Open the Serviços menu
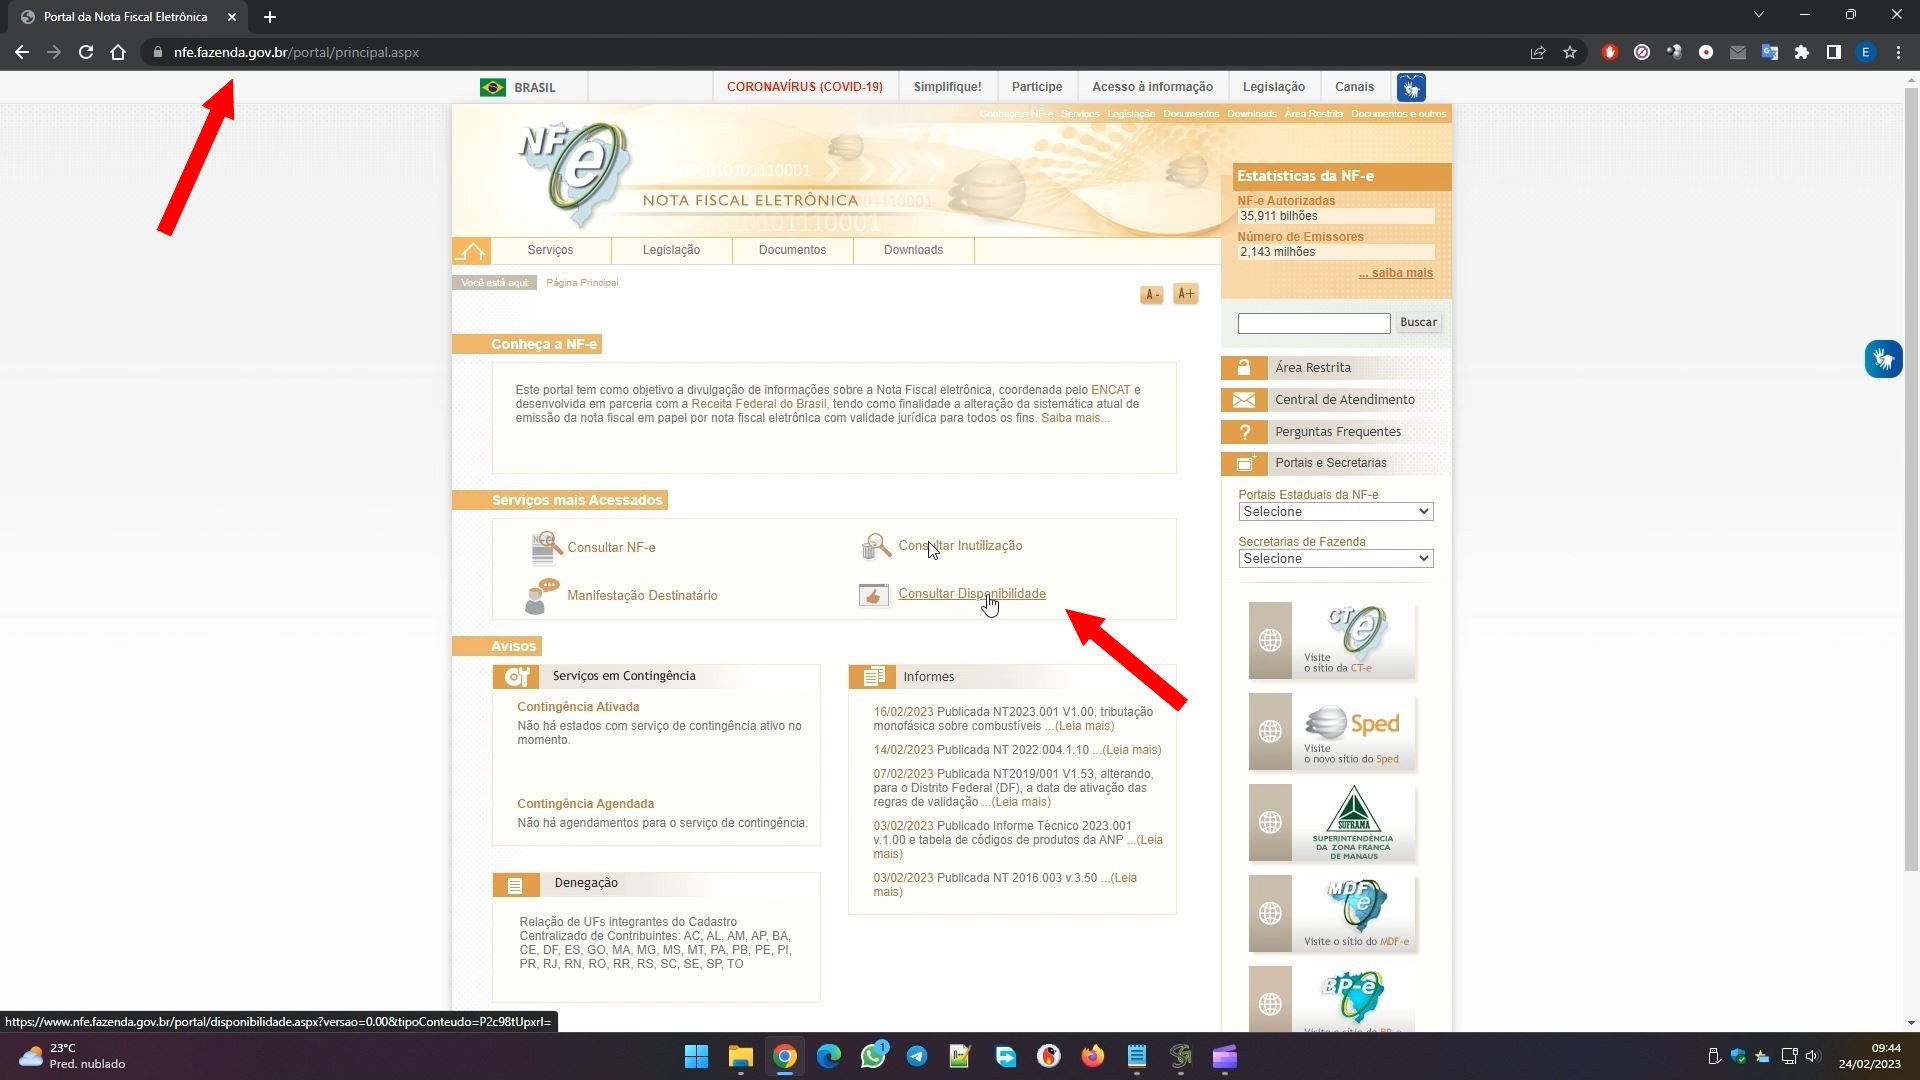The width and height of the screenshot is (1920, 1080). click(551, 250)
